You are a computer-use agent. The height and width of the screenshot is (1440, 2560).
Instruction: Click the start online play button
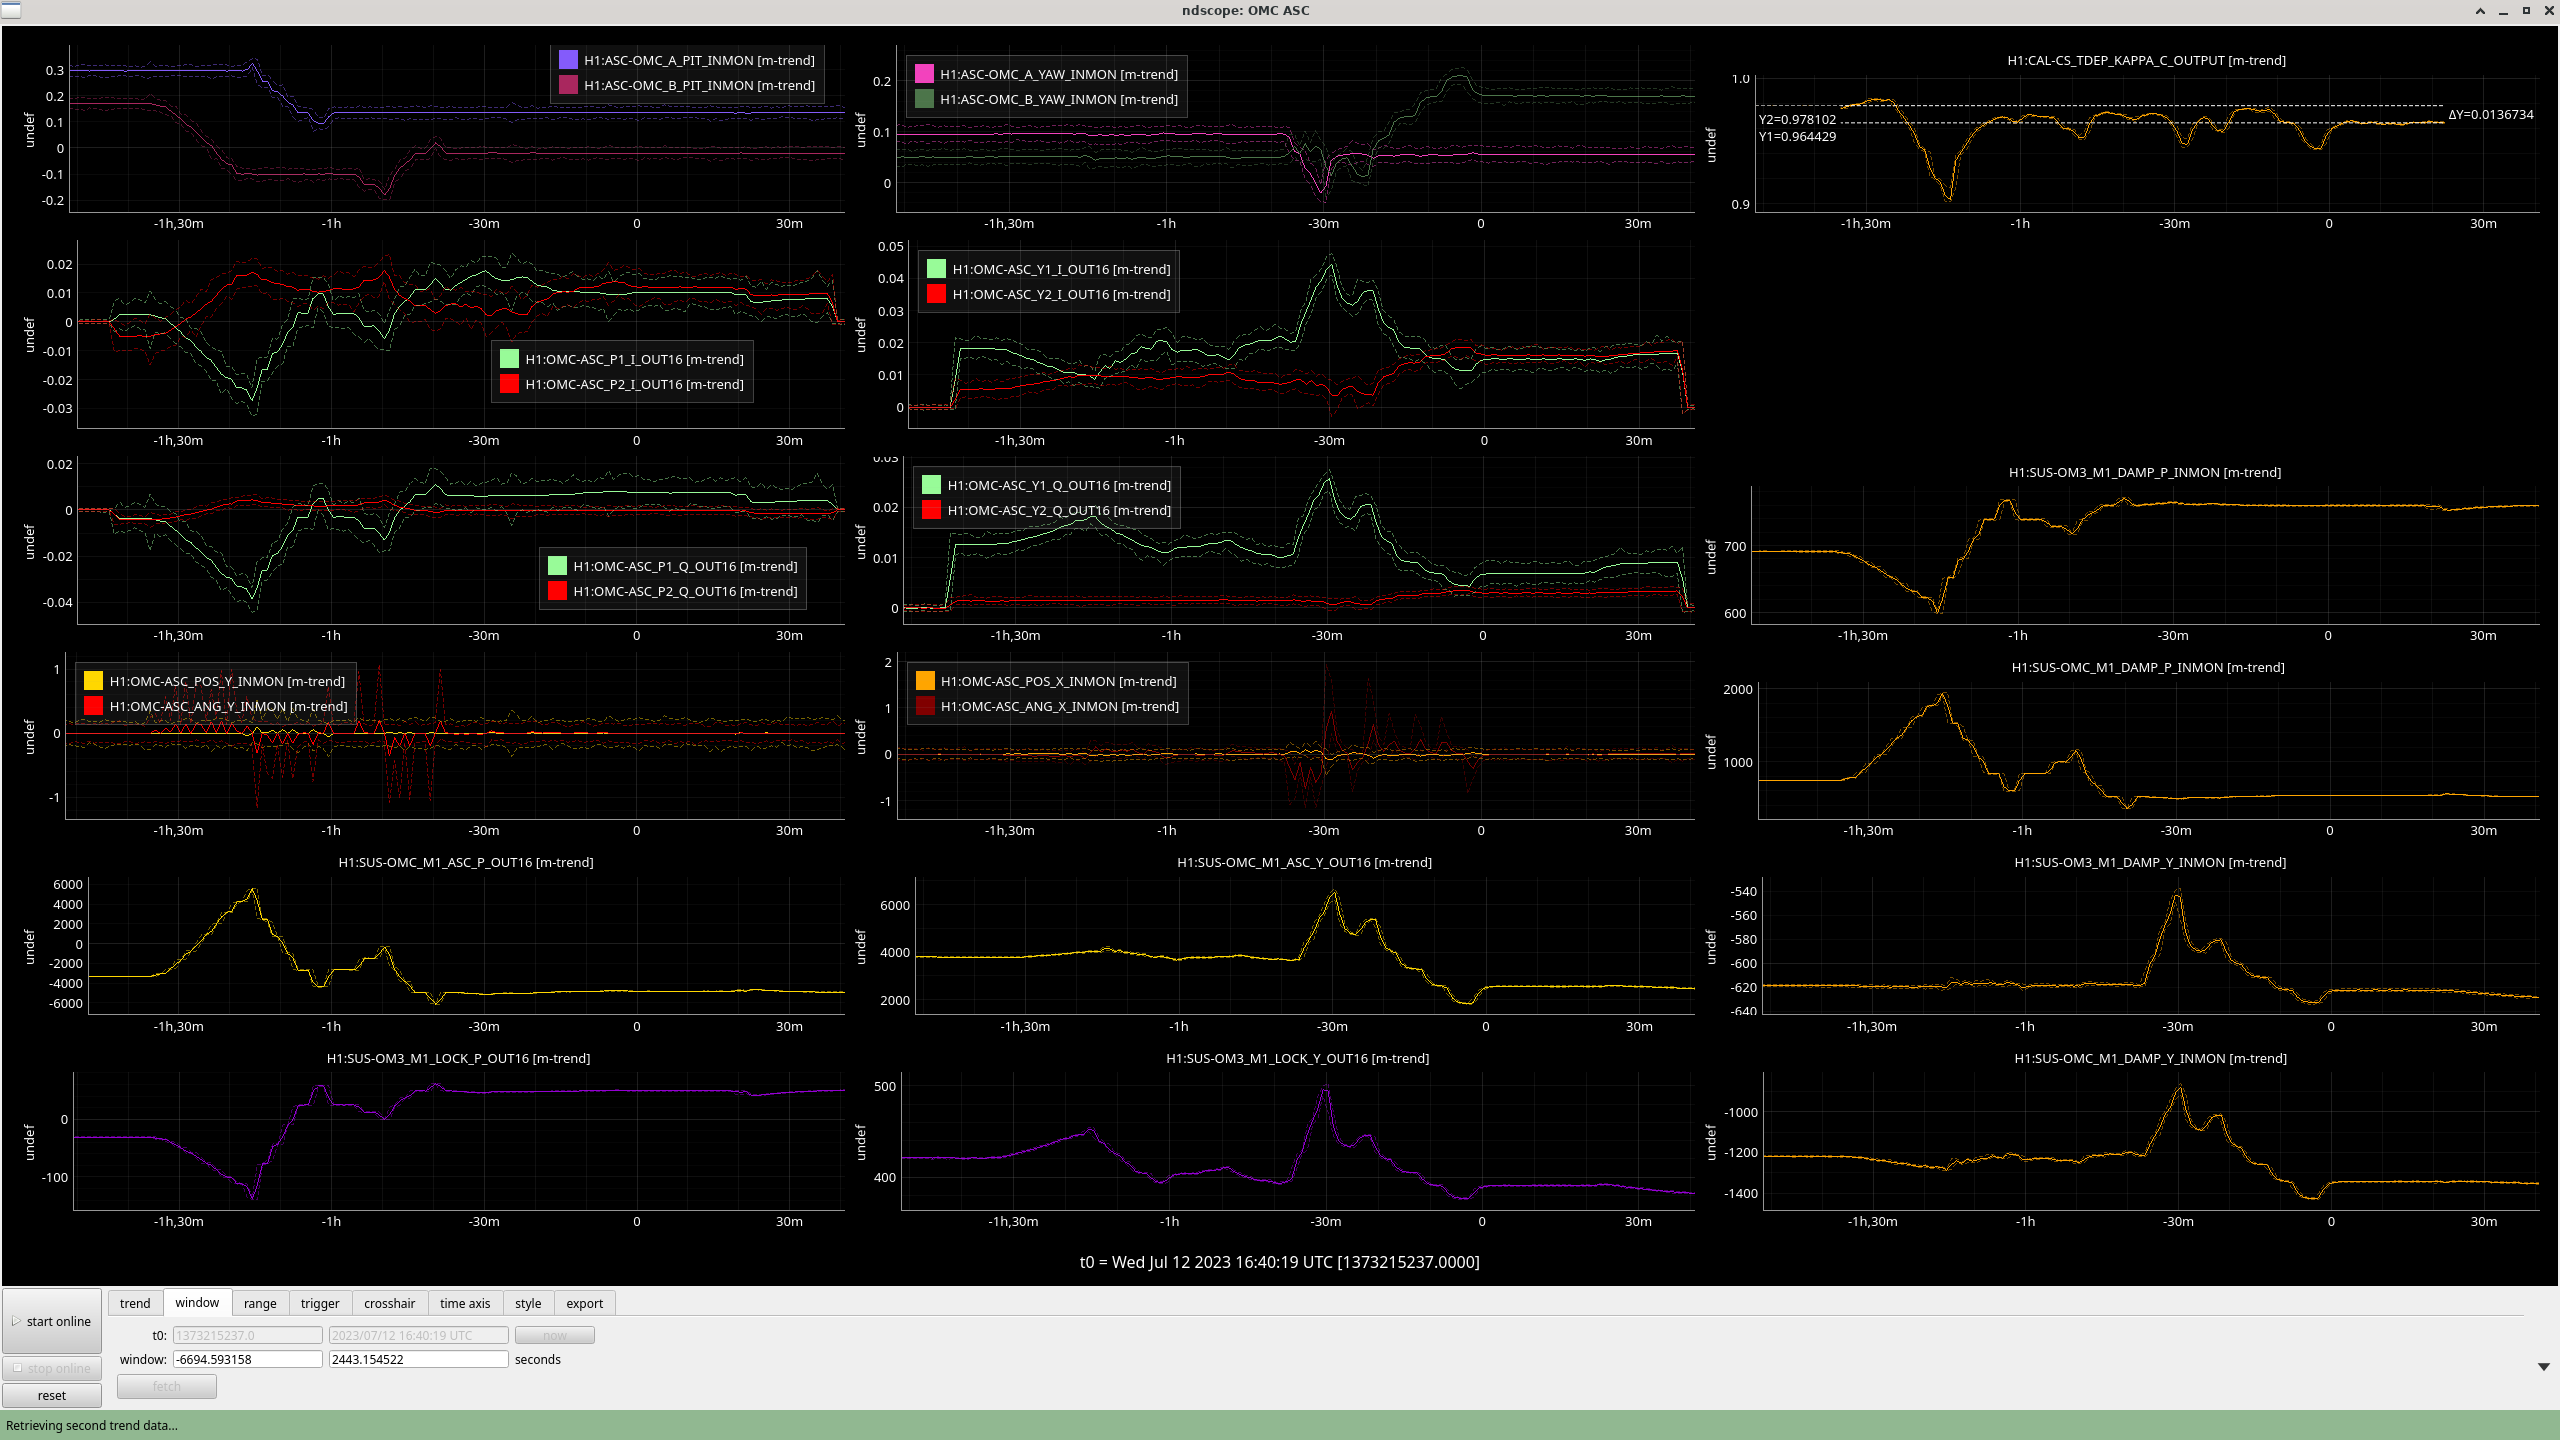pyautogui.click(x=52, y=1321)
